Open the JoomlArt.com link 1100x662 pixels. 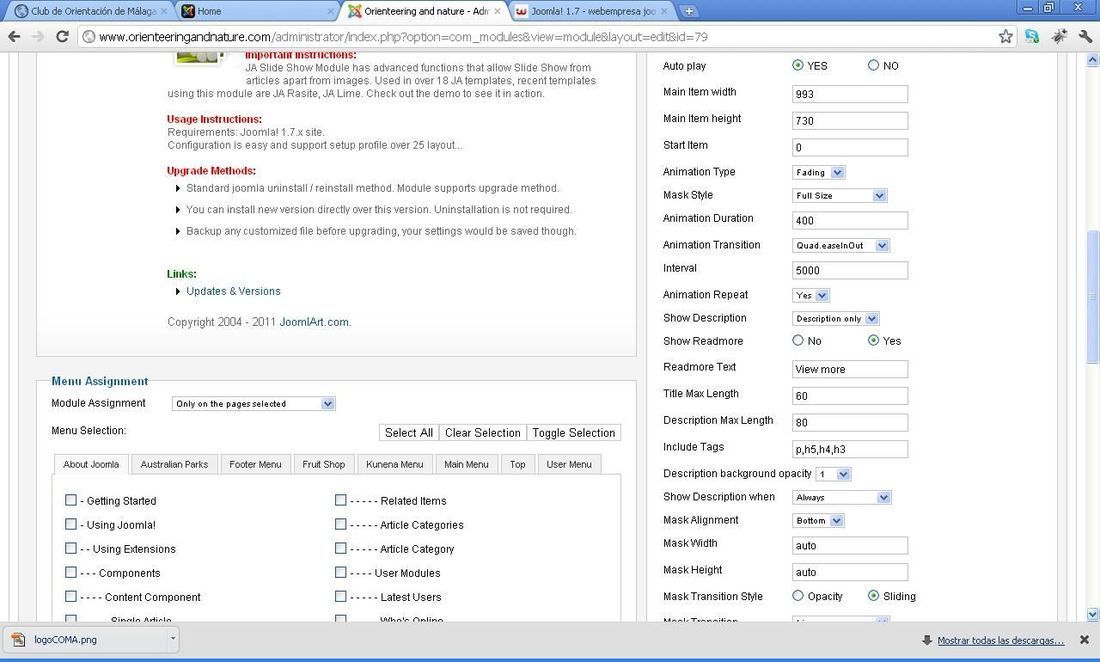(x=314, y=322)
